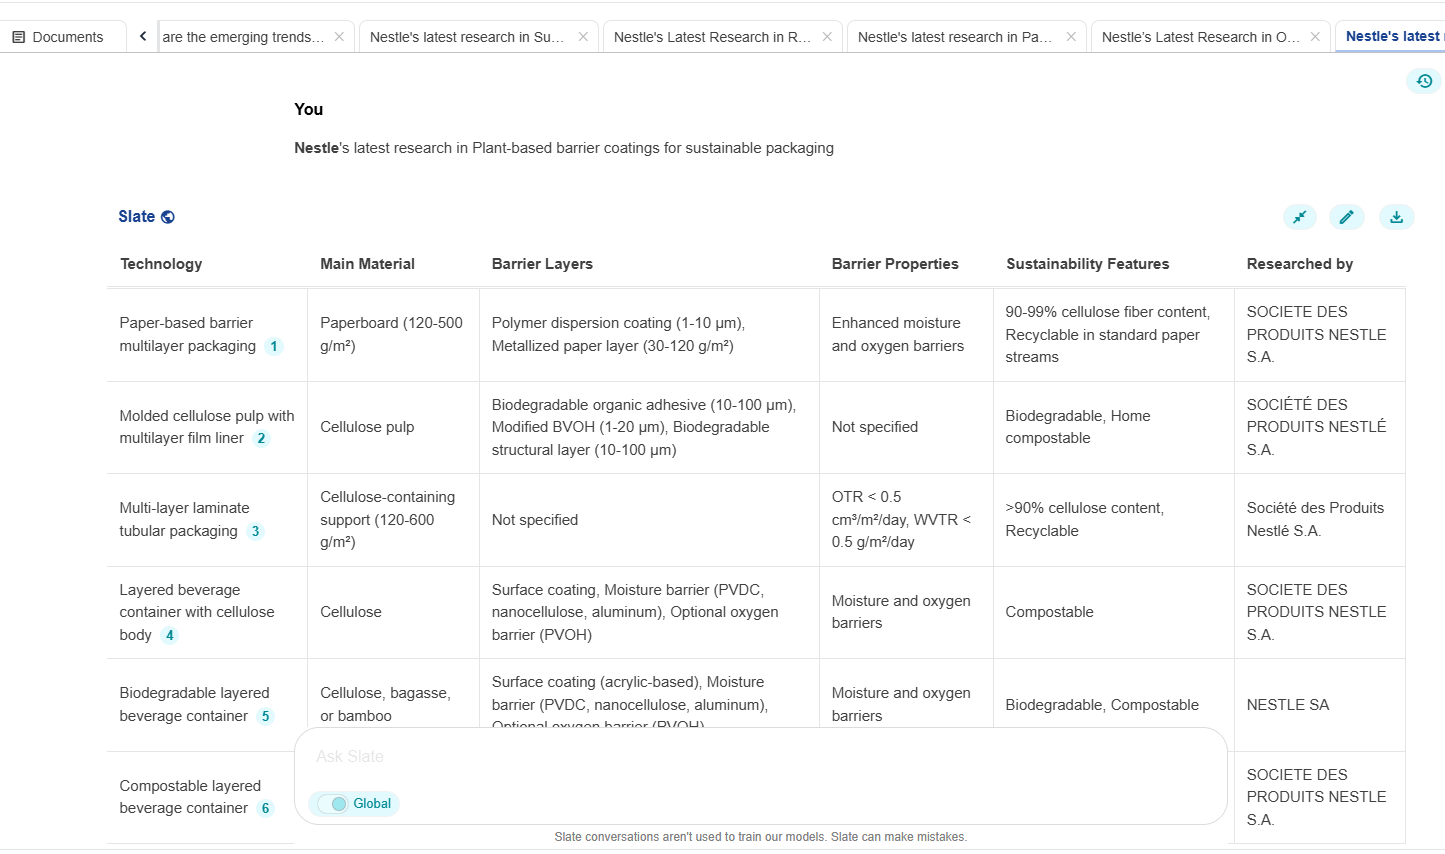Close the "Nestle's Latest Research in R…" tab
The height and width of the screenshot is (854, 1445).
point(827,37)
